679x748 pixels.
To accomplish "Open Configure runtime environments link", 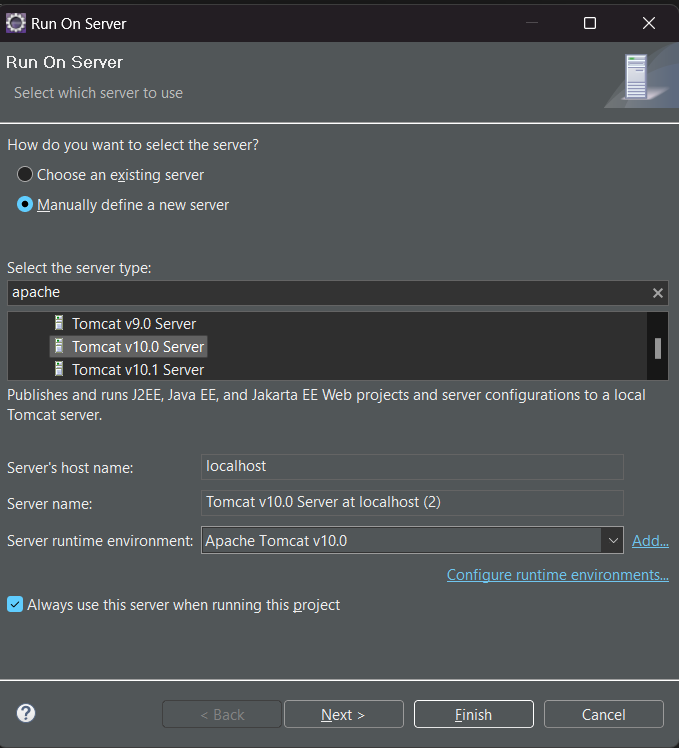I will coord(557,575).
